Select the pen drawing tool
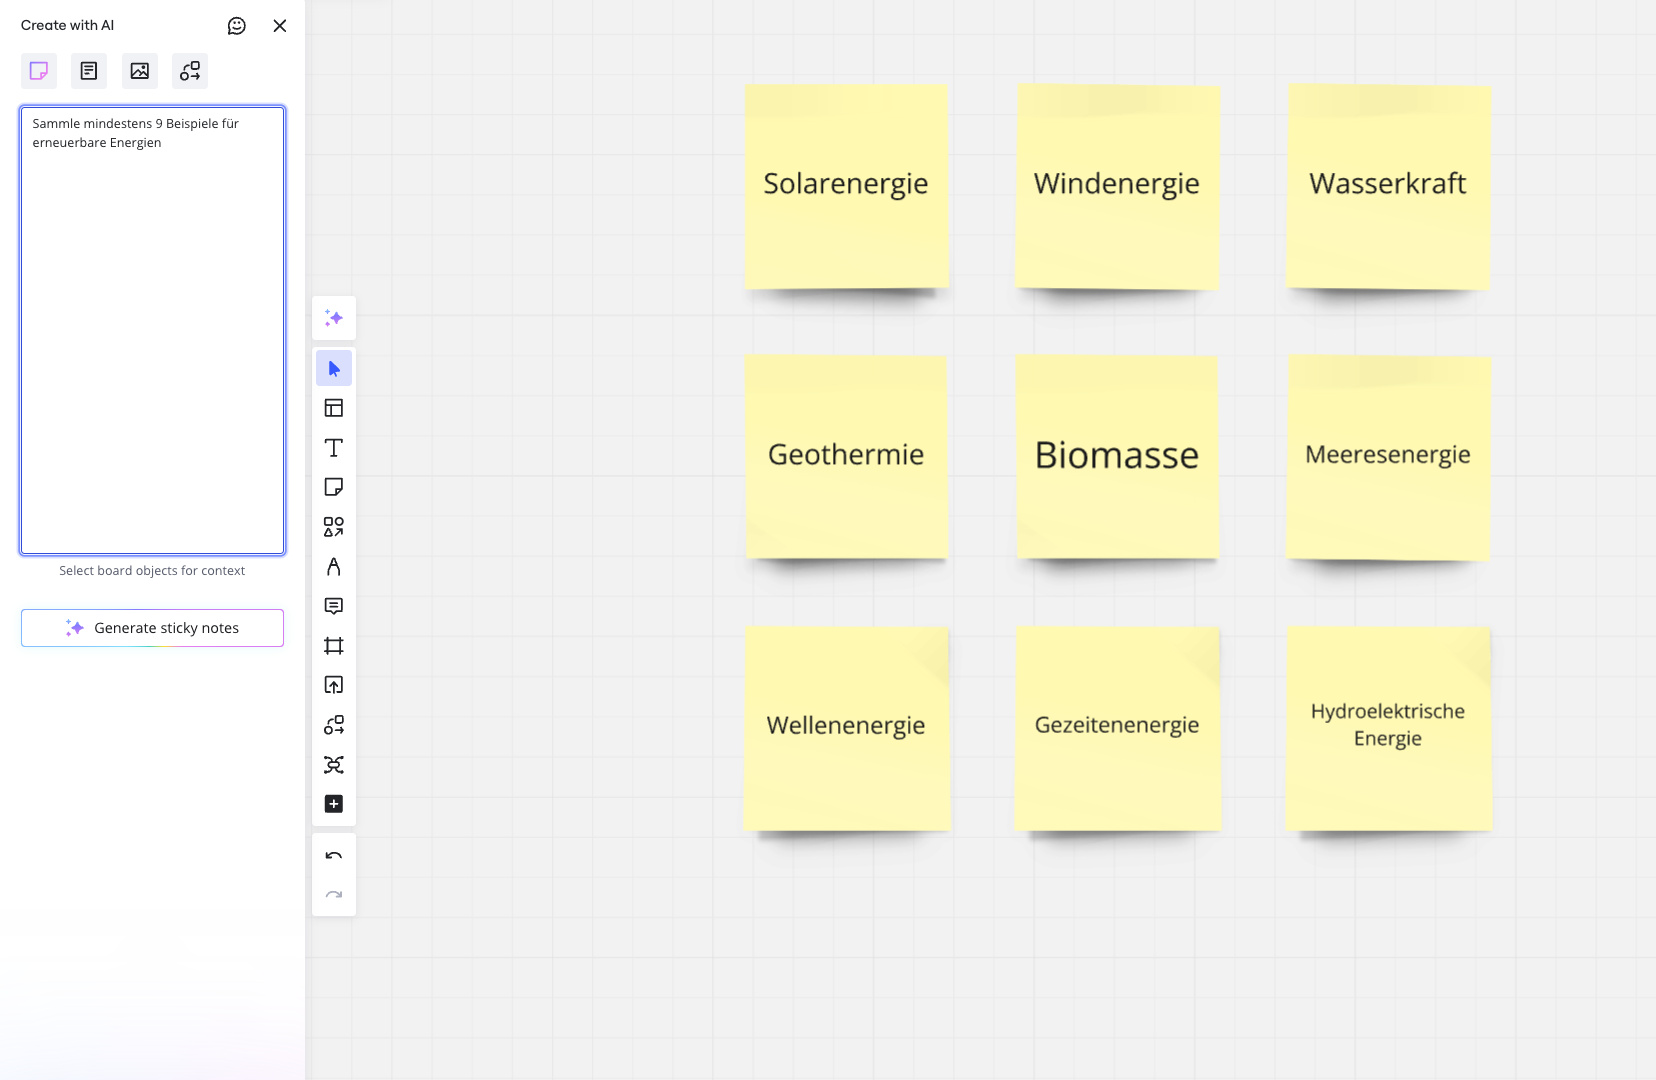Screen dimensions: 1656x1080 pos(334,567)
